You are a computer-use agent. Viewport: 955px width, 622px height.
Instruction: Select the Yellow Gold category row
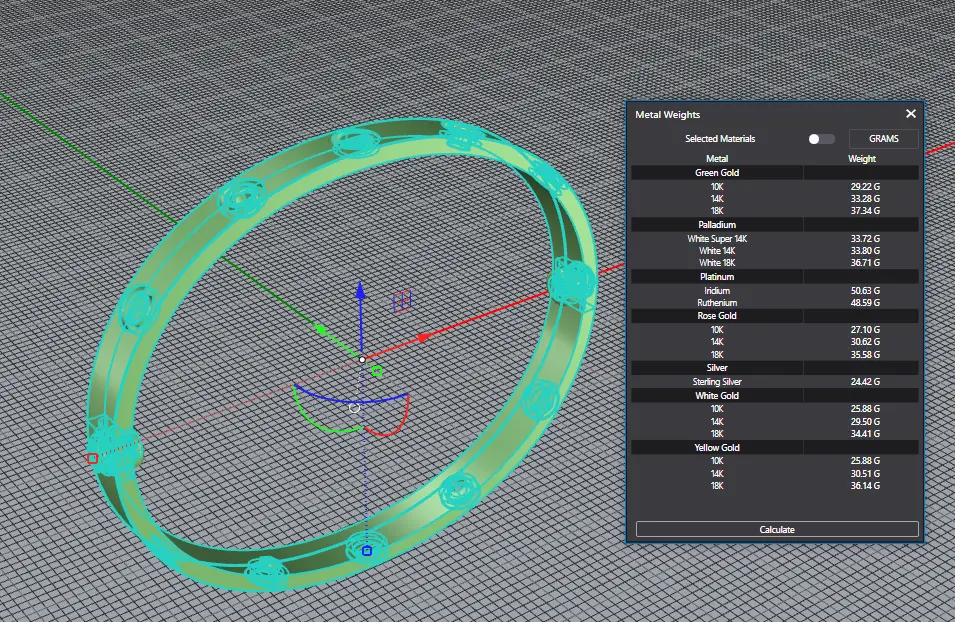click(775, 448)
